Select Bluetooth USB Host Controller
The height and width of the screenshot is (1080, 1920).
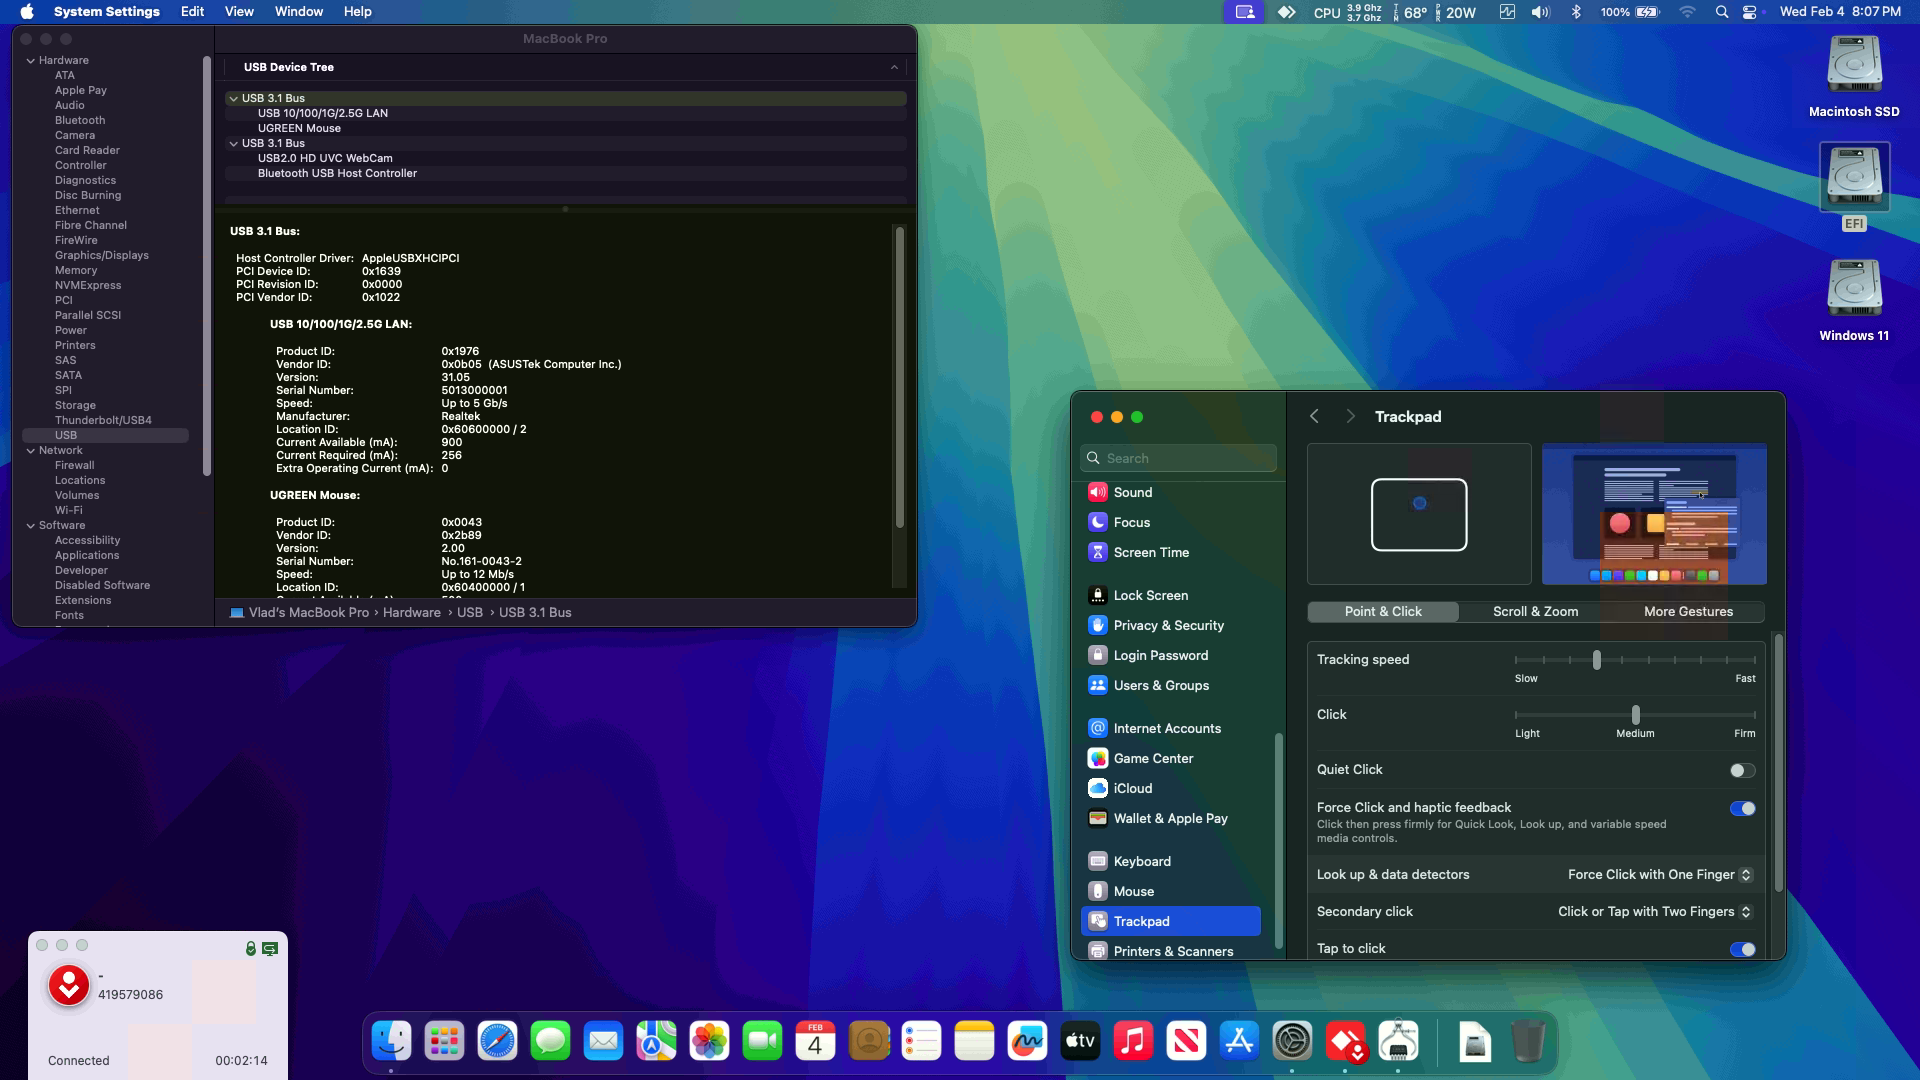coord(337,173)
